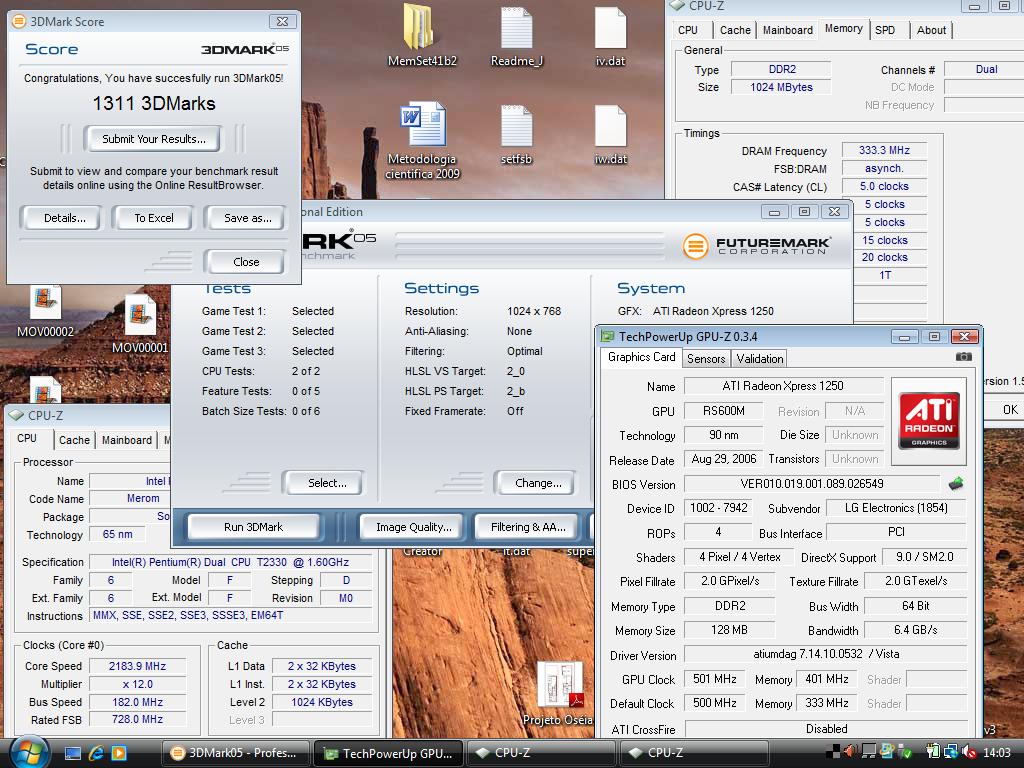Switch to Validation tab in GPU-Z
1024x768 pixels.
(760, 359)
